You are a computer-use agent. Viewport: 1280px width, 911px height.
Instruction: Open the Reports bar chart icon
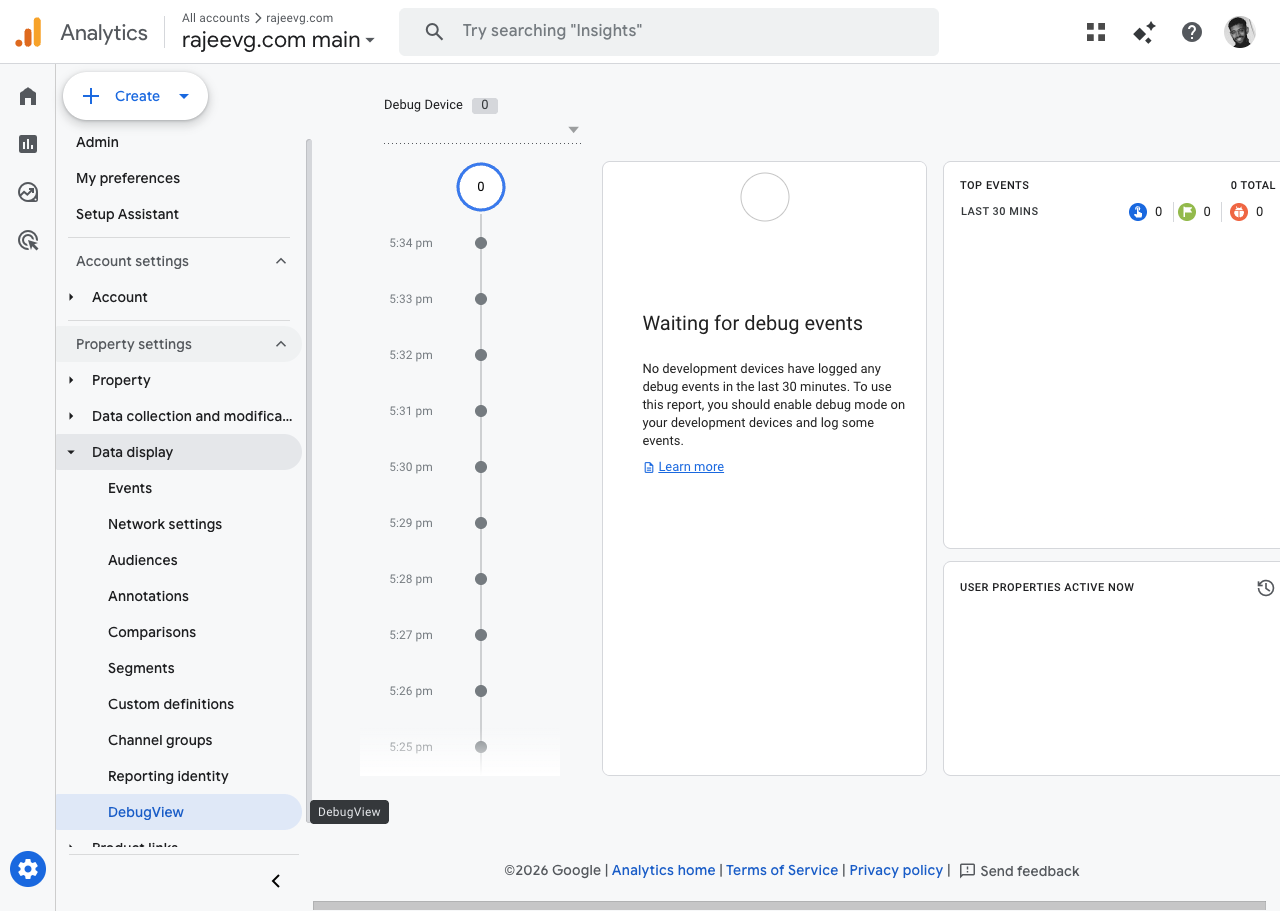28,144
